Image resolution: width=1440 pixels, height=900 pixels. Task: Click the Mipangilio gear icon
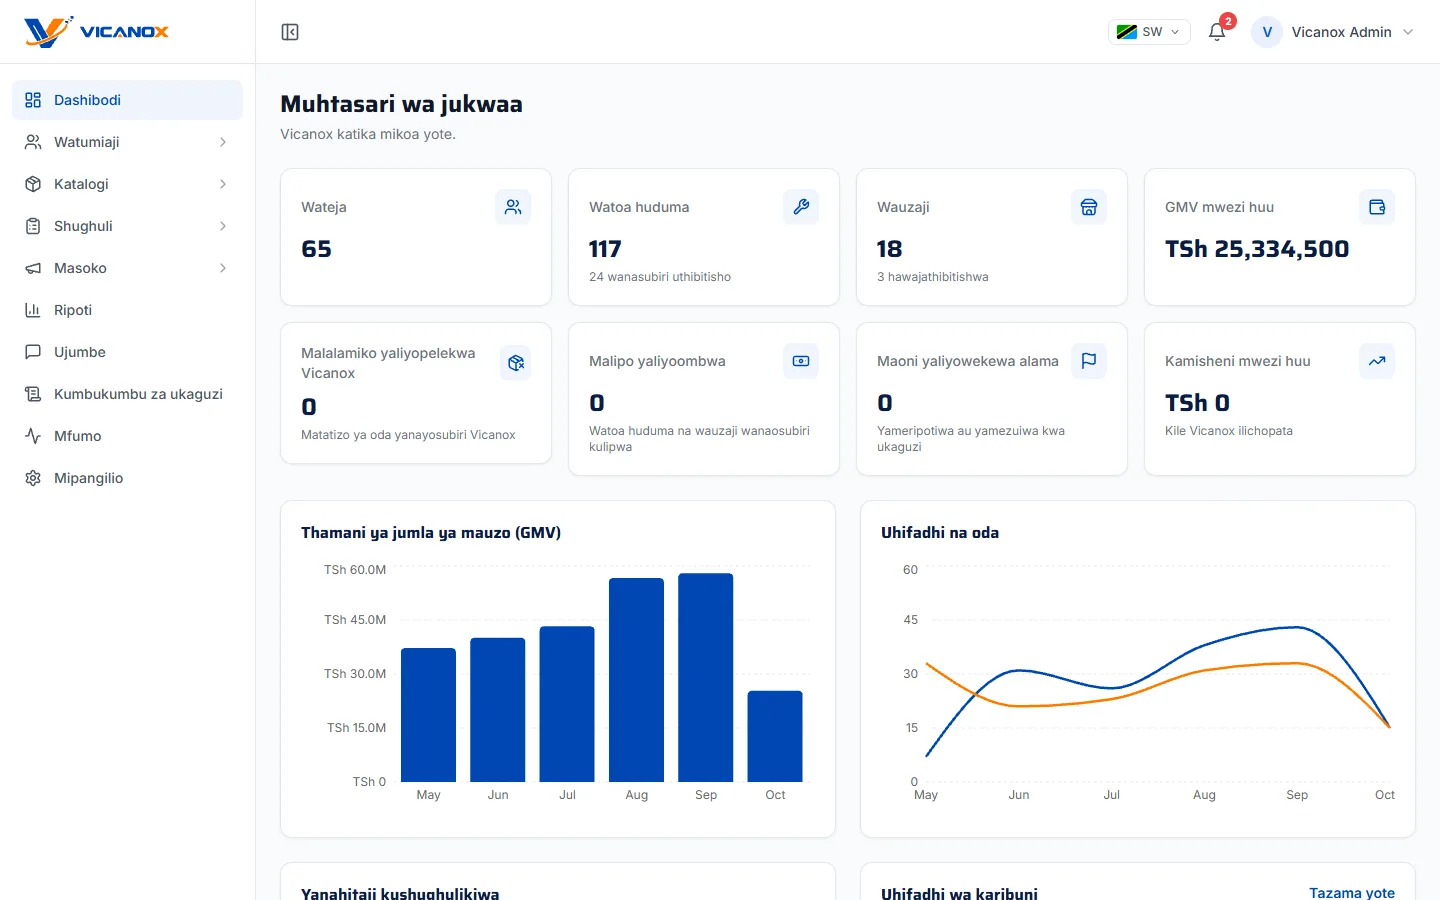pos(33,478)
